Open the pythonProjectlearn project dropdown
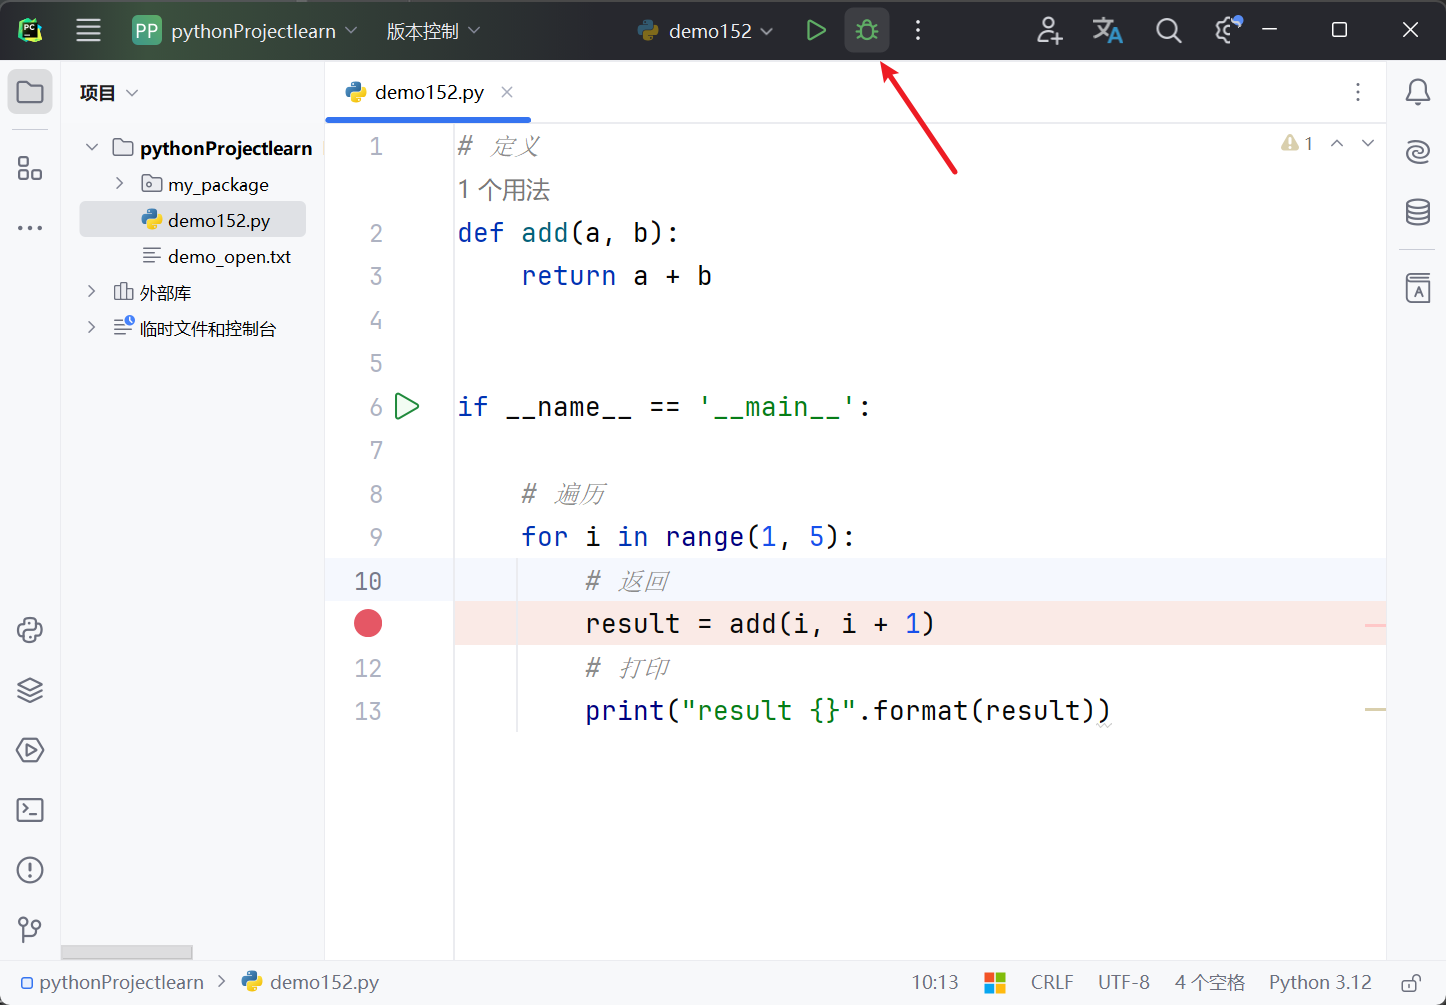 245,31
